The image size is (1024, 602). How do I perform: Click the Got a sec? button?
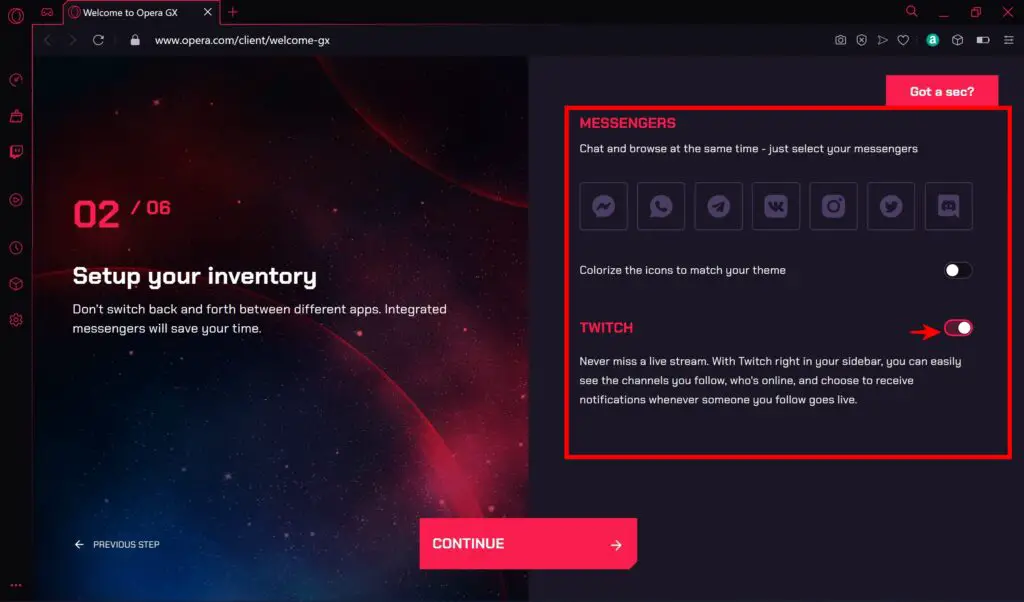click(x=942, y=91)
